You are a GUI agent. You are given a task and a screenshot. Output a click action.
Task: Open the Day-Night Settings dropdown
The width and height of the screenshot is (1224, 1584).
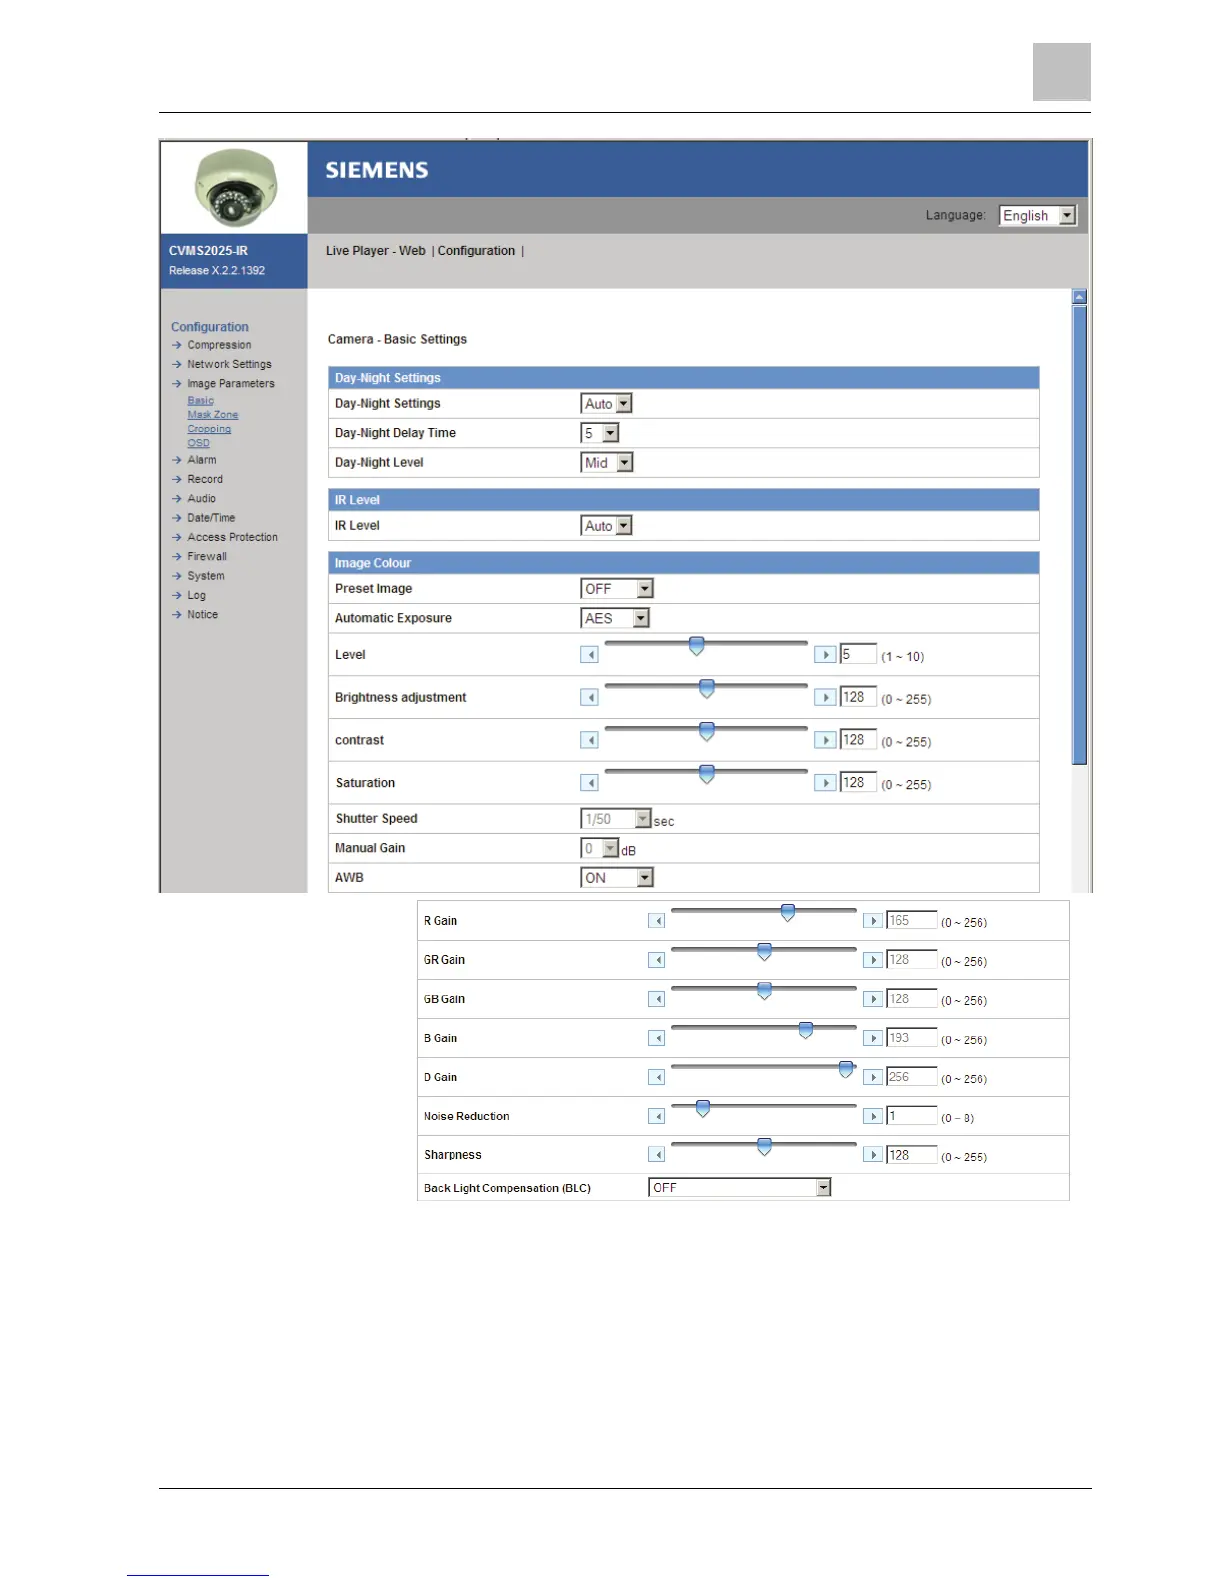[607, 404]
